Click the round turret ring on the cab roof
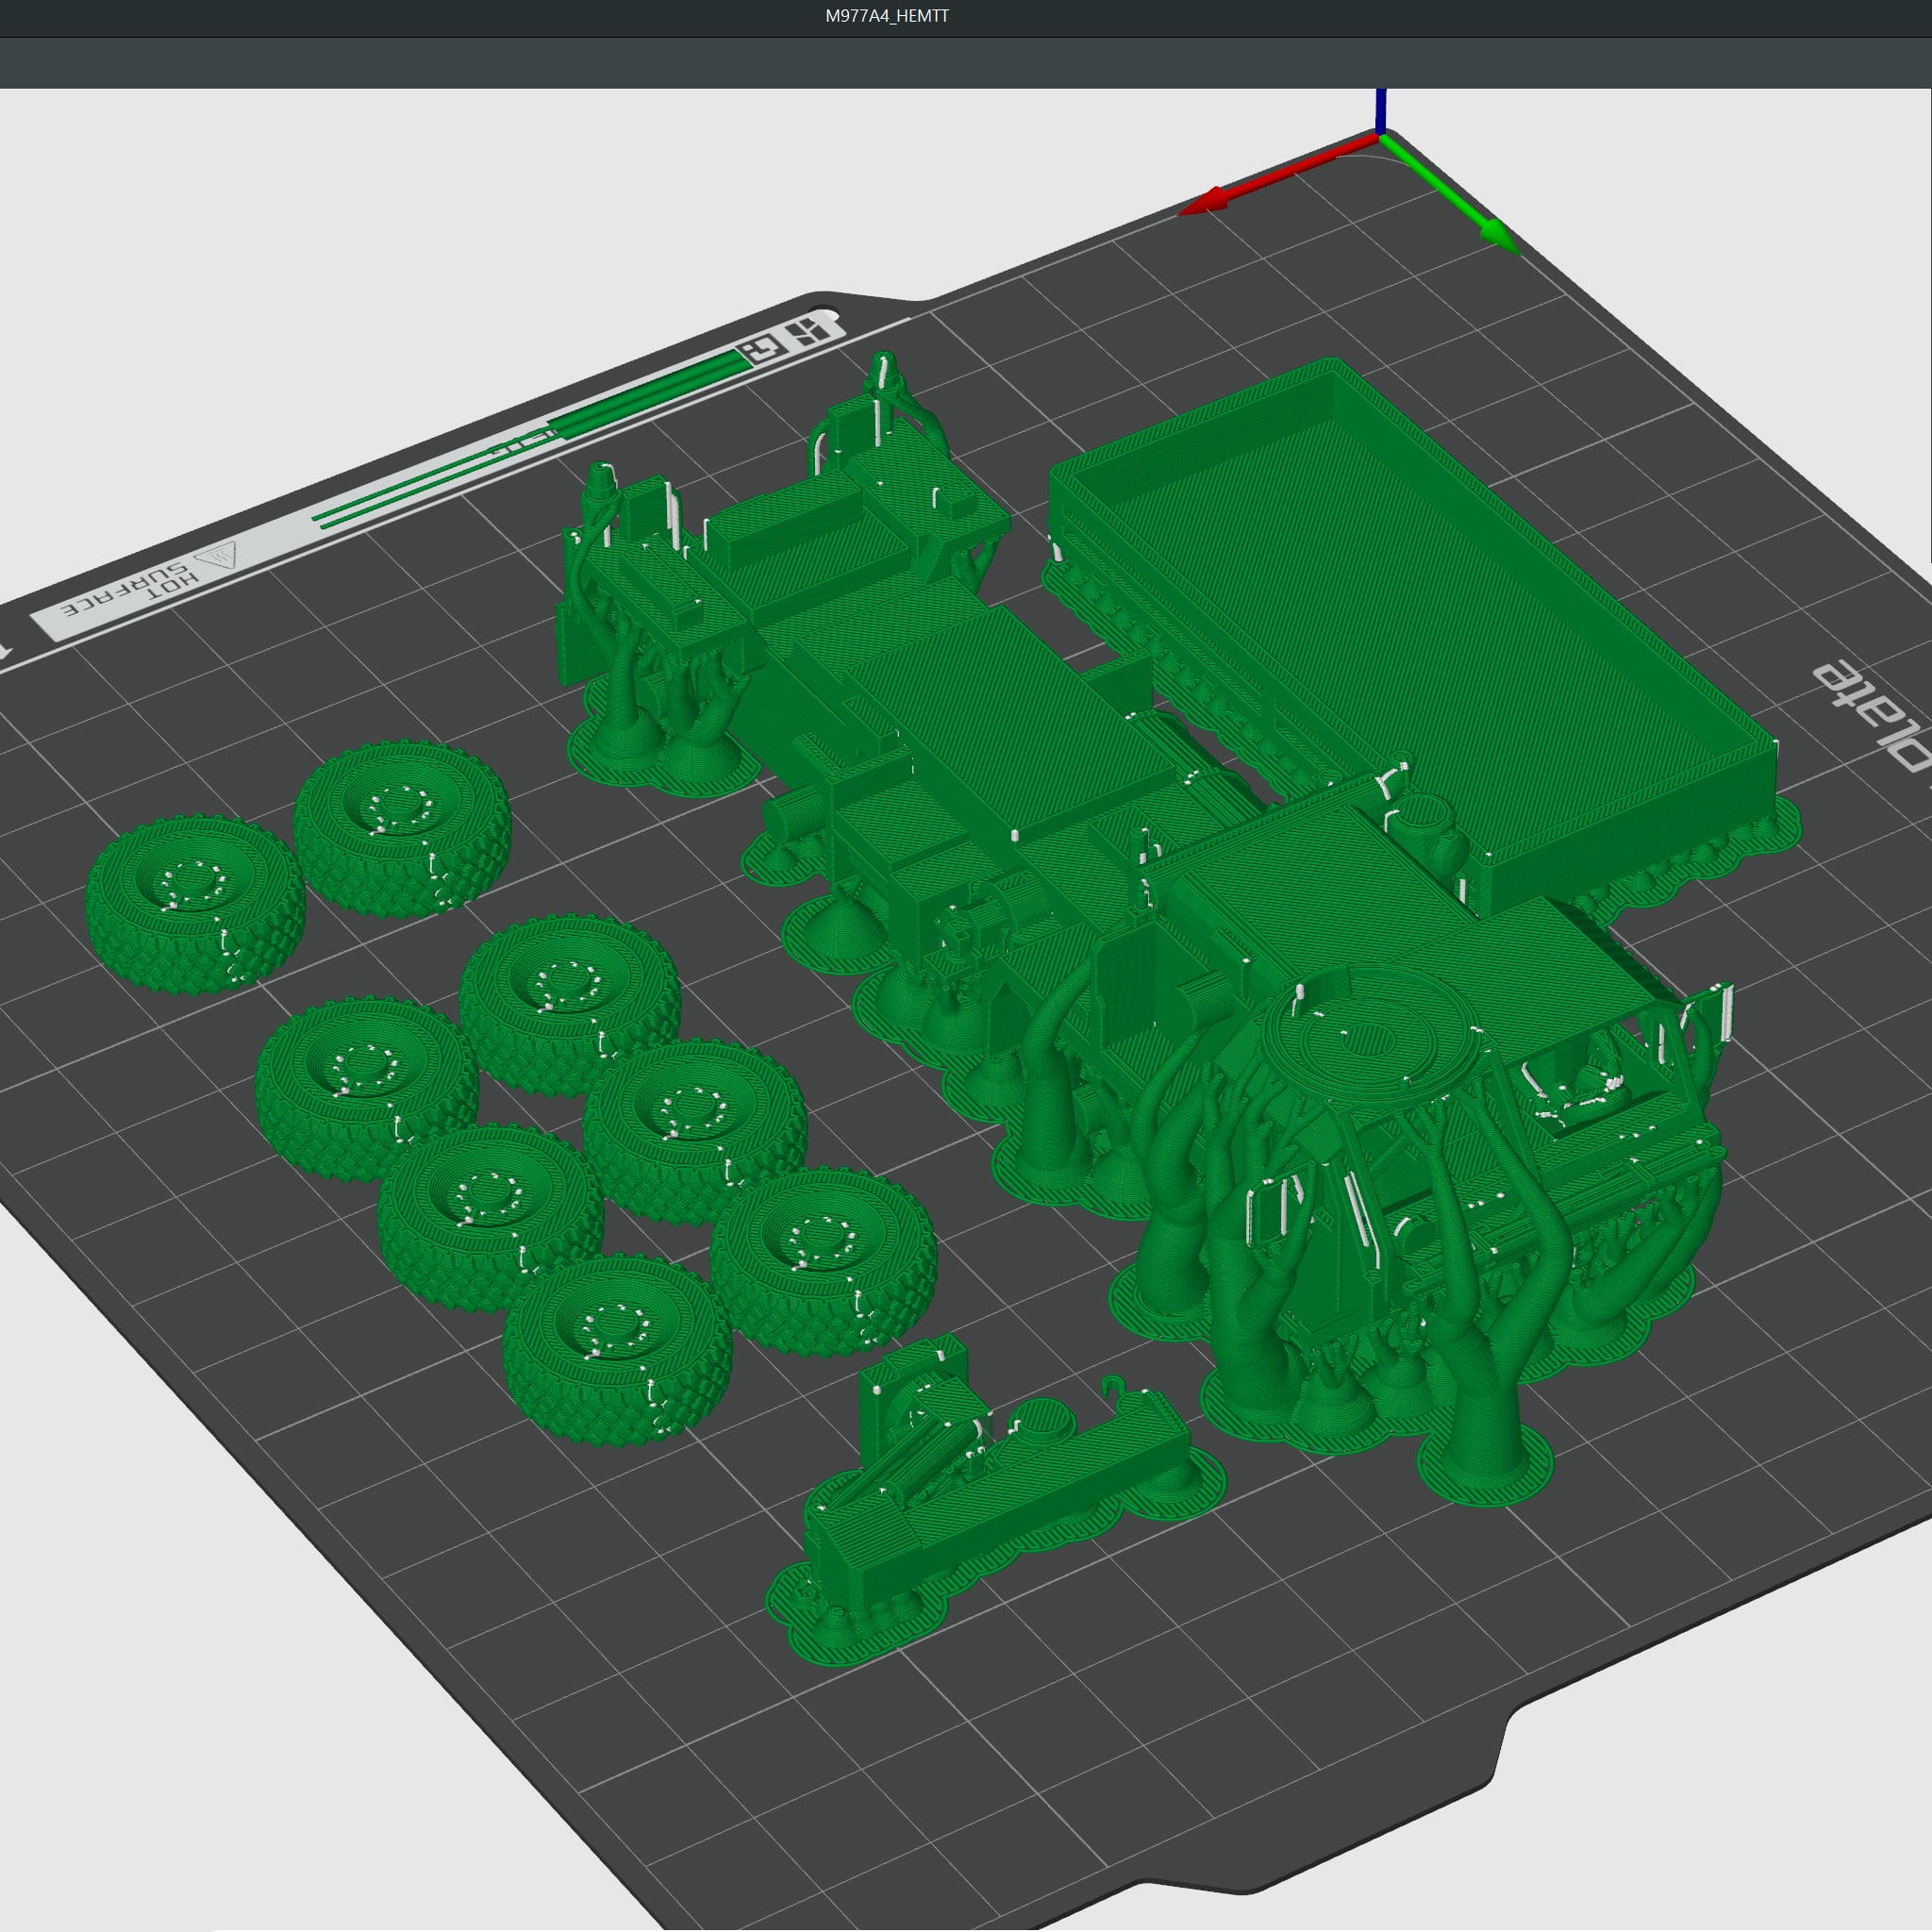The height and width of the screenshot is (1932, 1932). point(1370,1037)
